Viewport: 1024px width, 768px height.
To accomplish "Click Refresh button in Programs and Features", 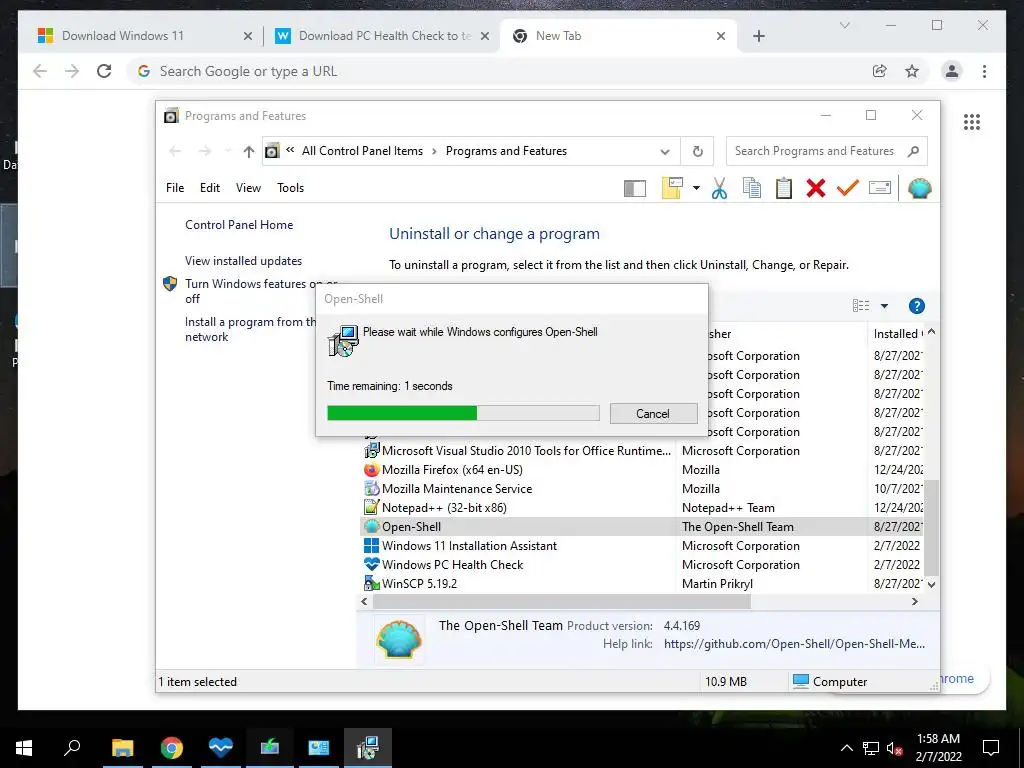I will [x=697, y=152].
